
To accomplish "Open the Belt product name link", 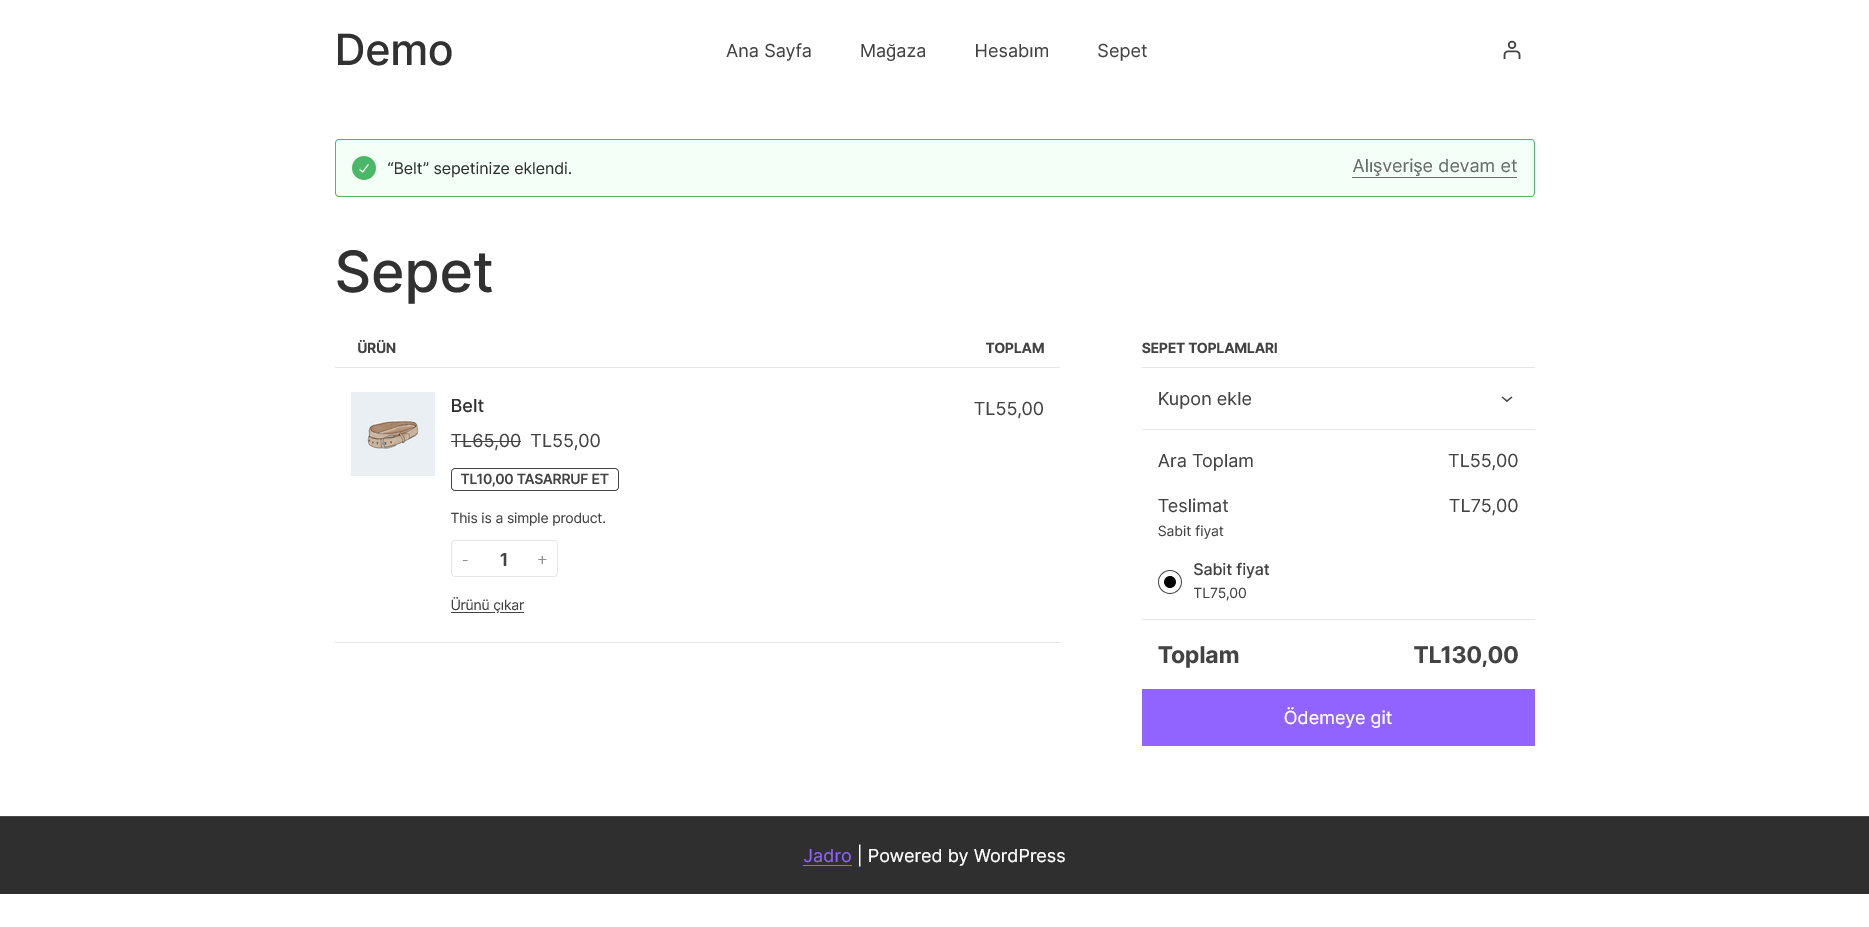I will [x=467, y=406].
